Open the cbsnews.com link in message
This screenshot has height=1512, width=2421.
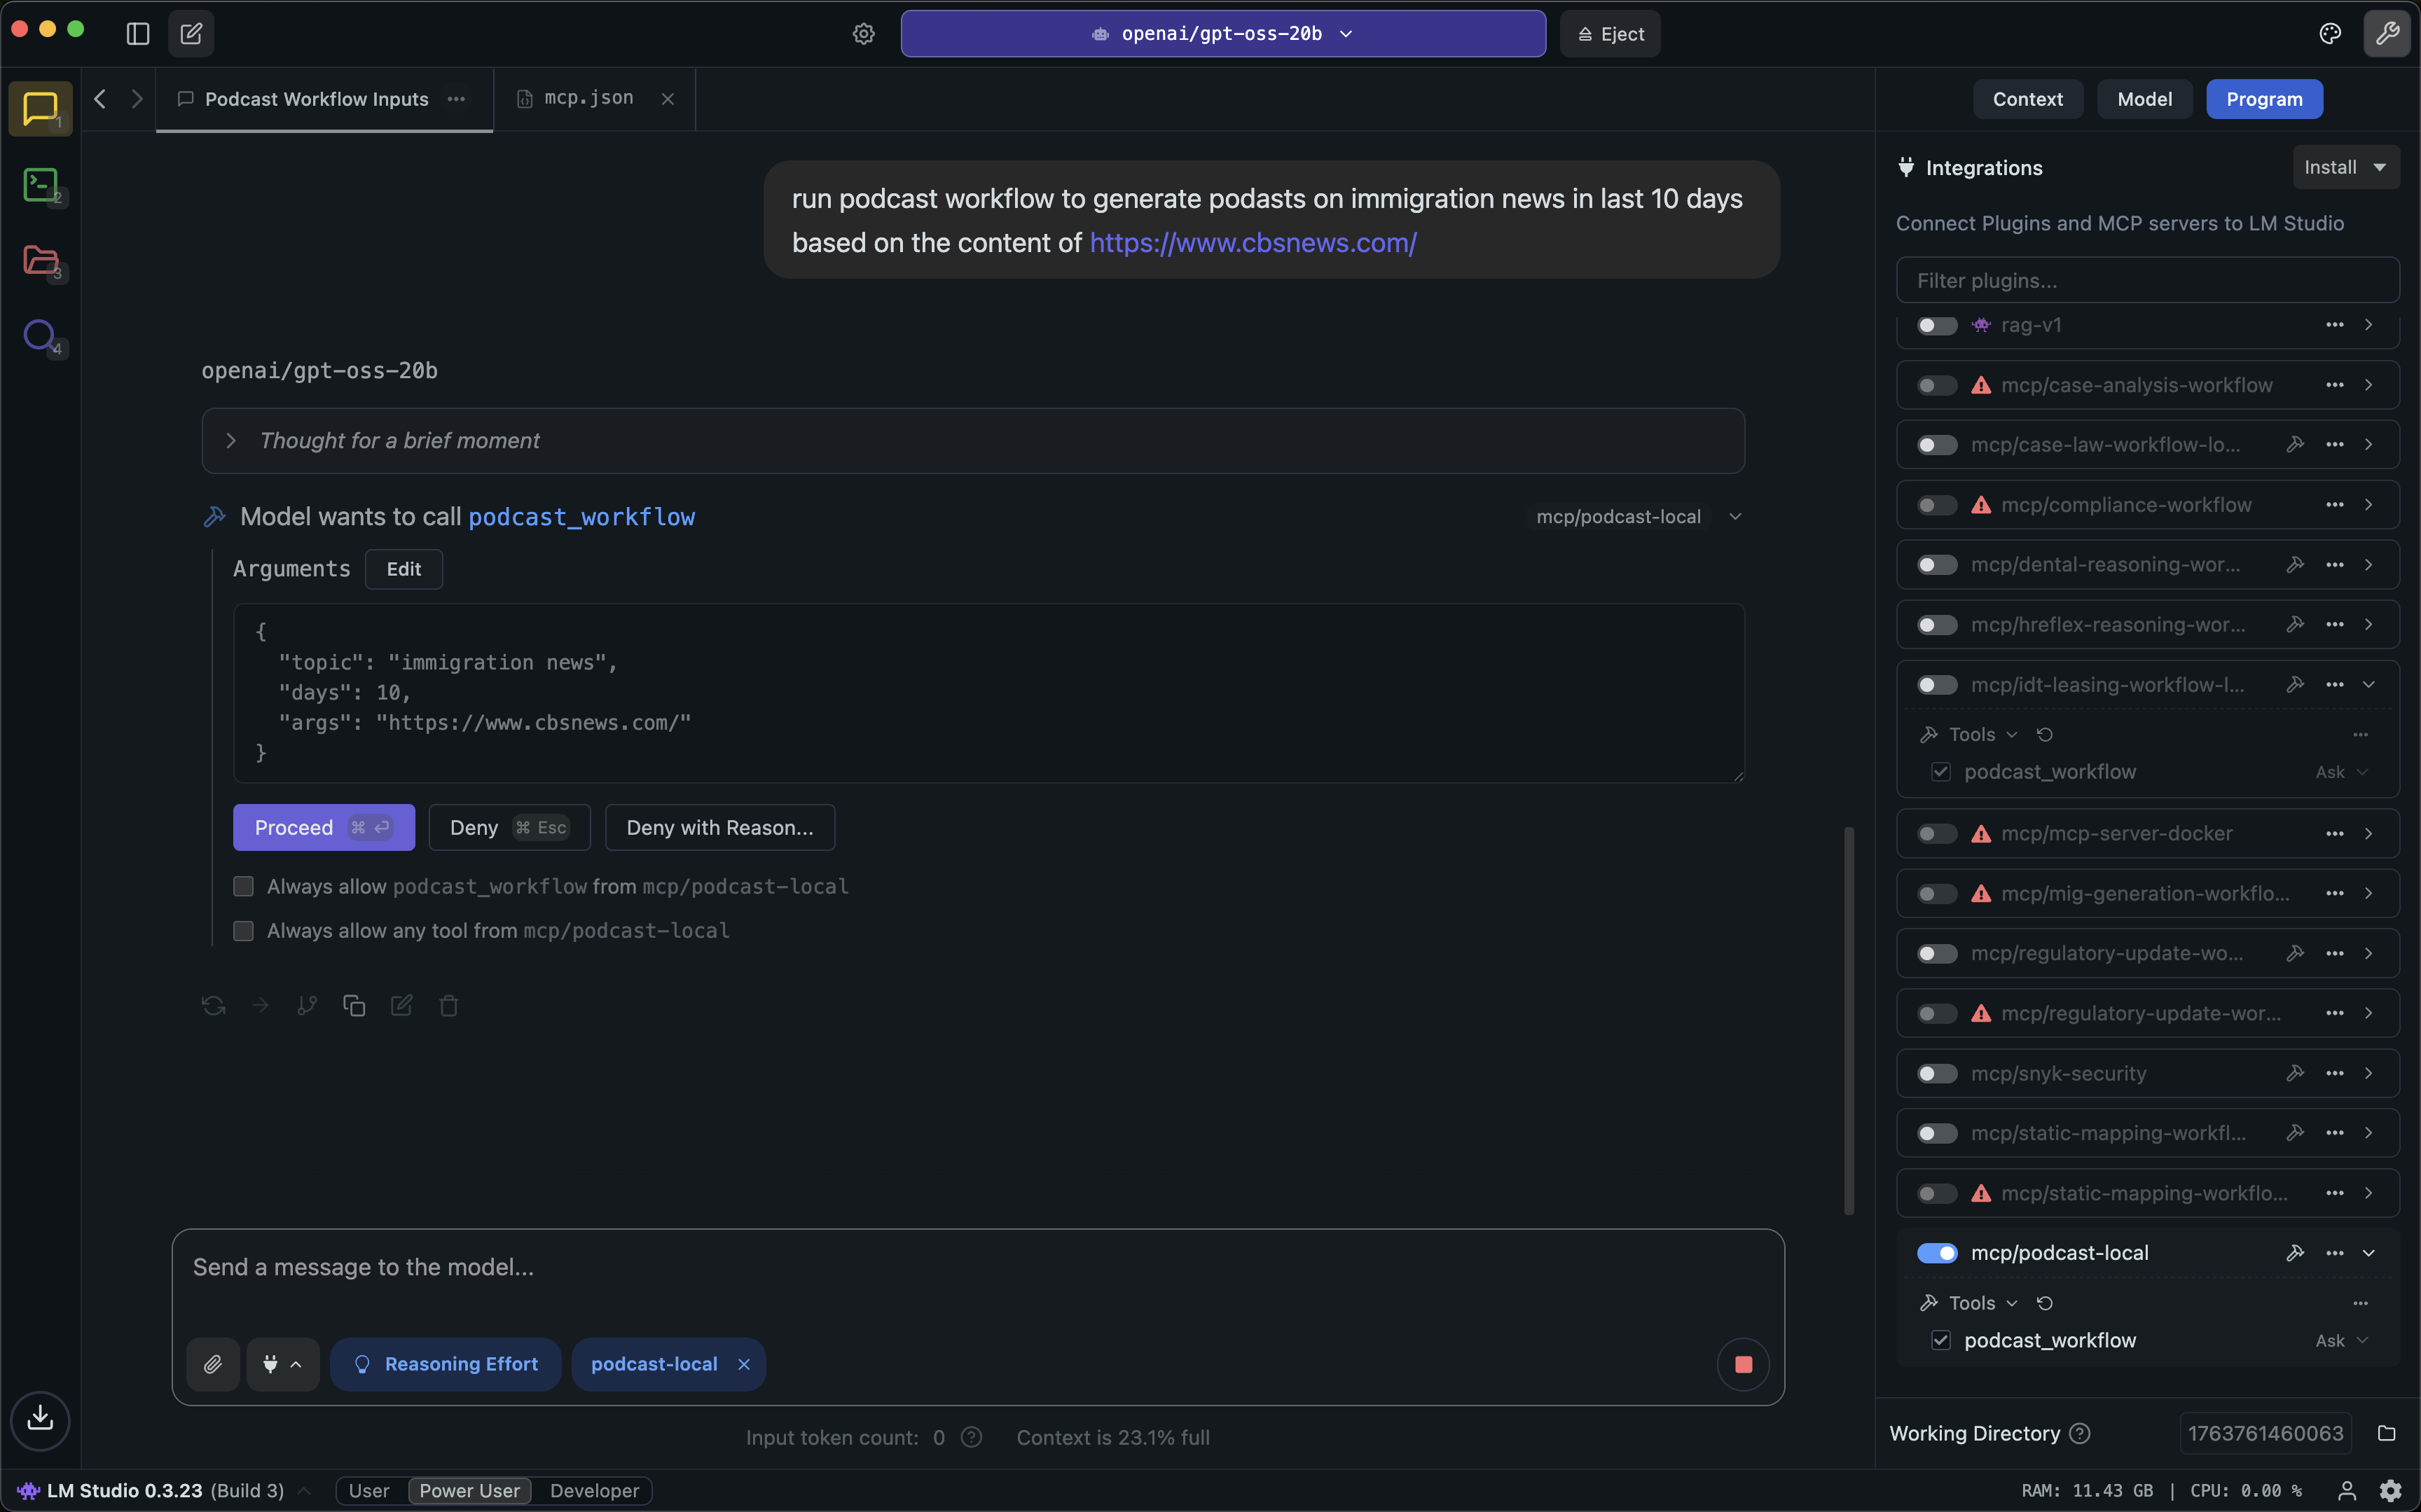coord(1252,243)
